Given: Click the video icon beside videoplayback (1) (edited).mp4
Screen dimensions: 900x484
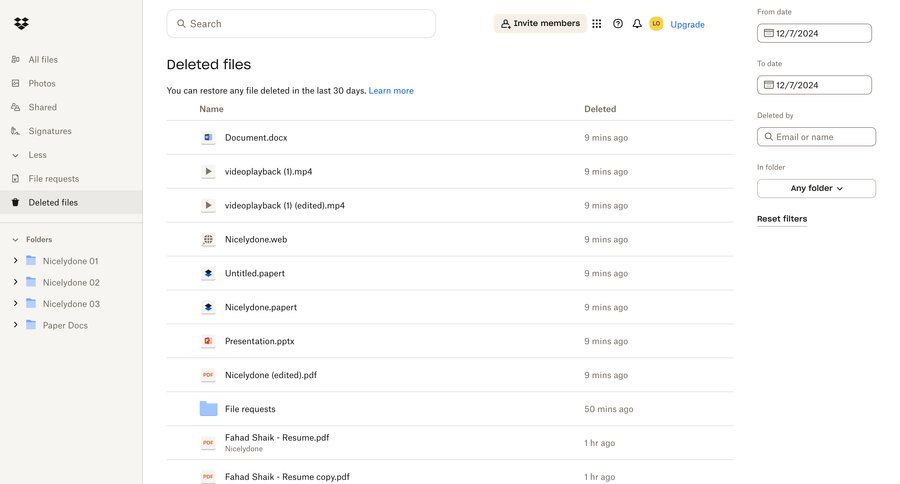Looking at the screenshot, I should pyautogui.click(x=208, y=206).
